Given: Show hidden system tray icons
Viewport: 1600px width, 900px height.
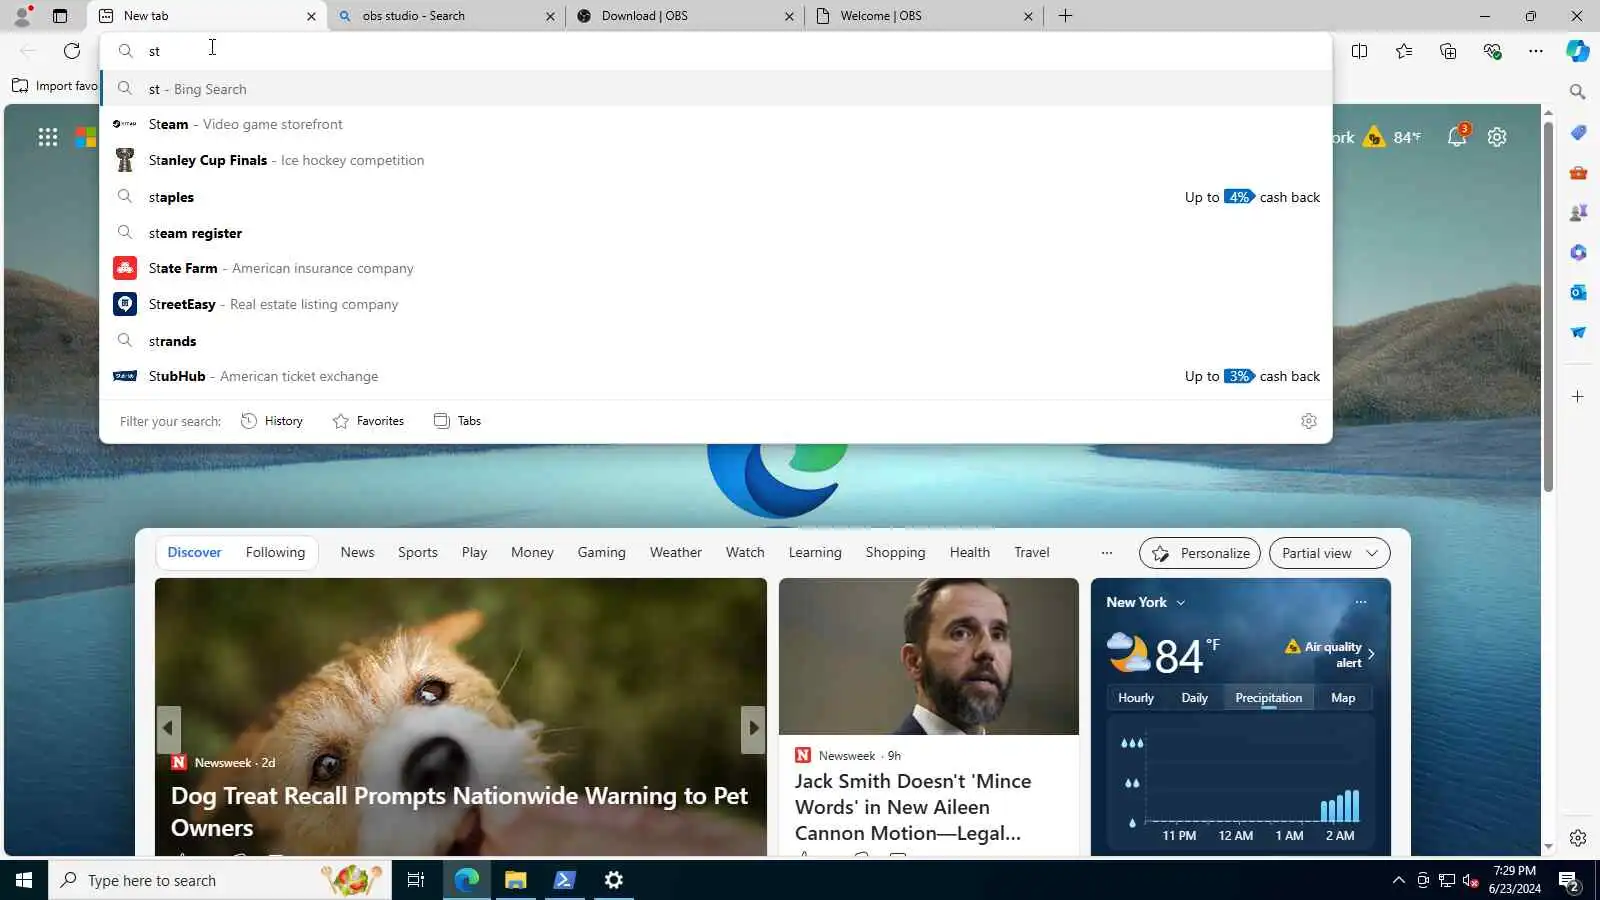Looking at the screenshot, I should click(1398, 880).
